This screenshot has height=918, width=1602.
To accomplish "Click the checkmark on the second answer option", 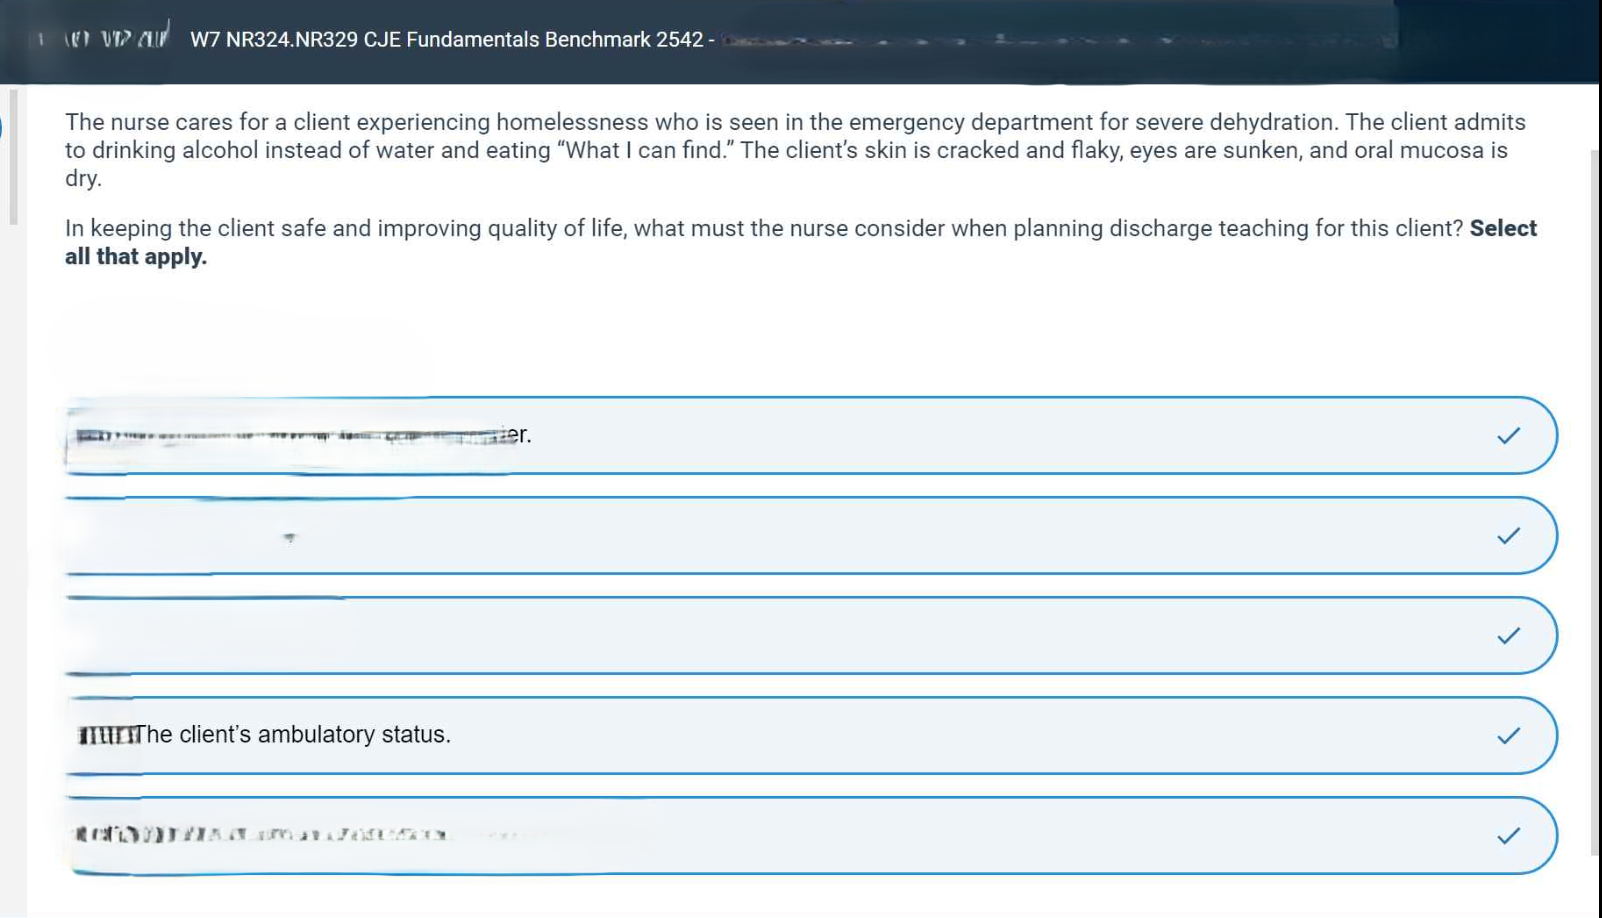I will (x=1508, y=536).
